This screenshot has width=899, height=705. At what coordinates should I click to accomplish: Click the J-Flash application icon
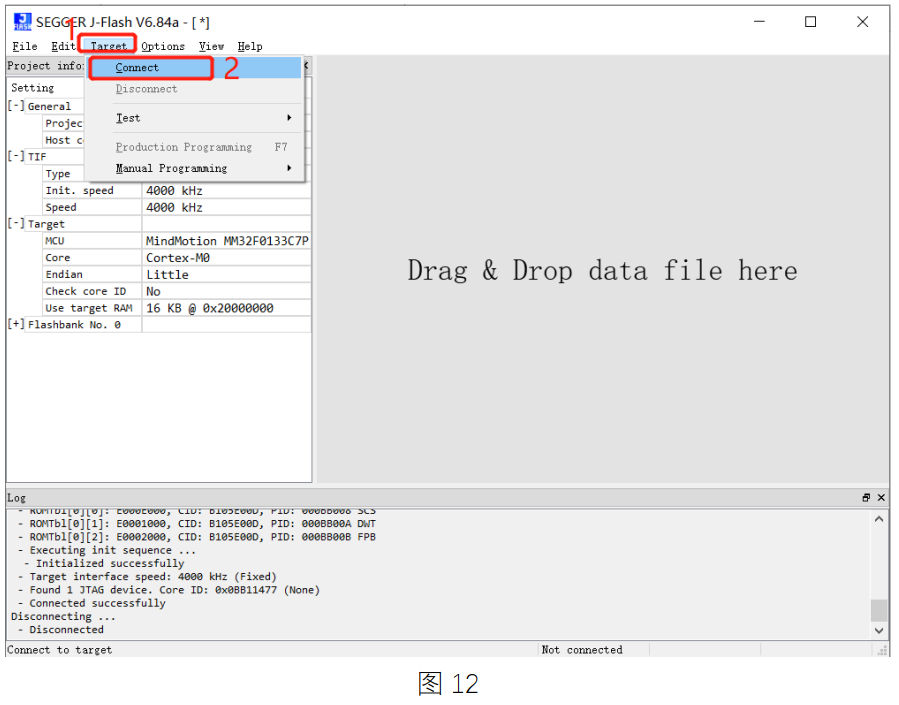[x=22, y=22]
